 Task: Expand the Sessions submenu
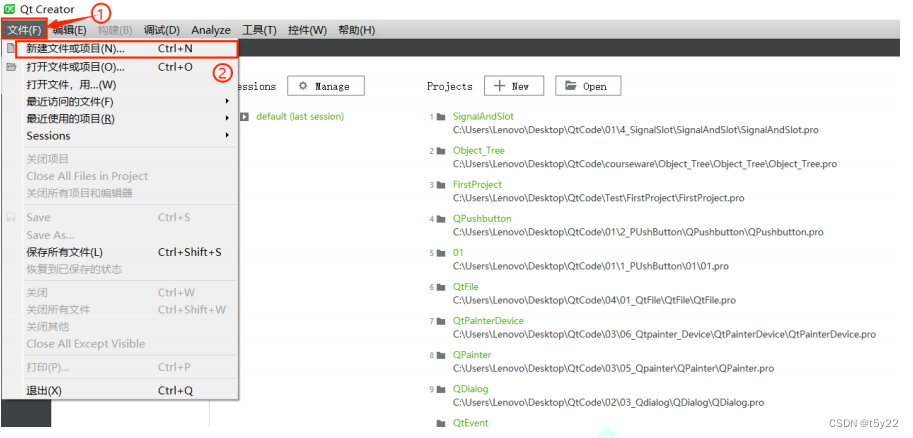[121, 136]
